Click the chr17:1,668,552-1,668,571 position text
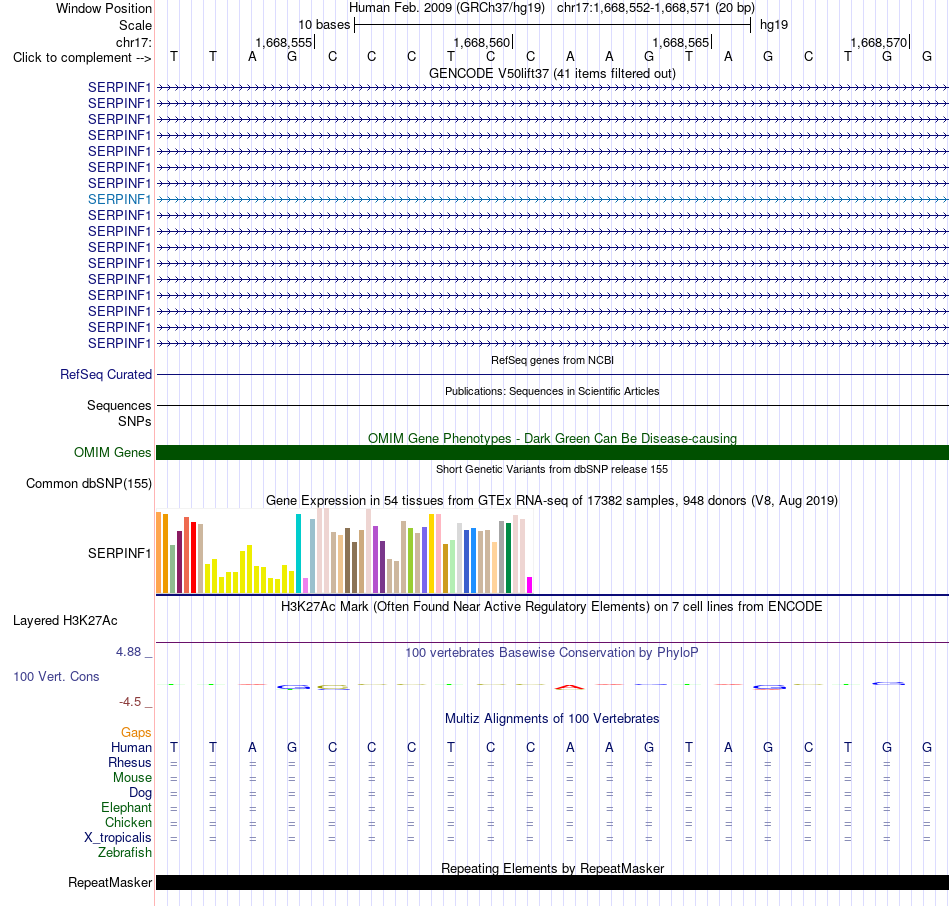 pyautogui.click(x=656, y=8)
